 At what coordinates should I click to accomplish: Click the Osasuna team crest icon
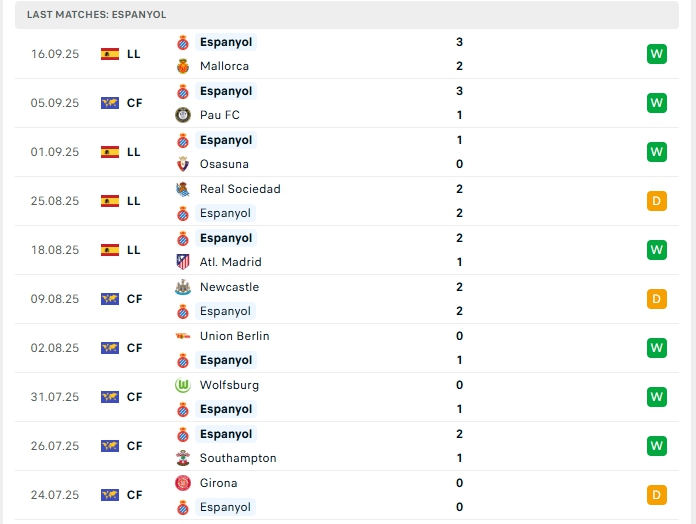point(183,164)
